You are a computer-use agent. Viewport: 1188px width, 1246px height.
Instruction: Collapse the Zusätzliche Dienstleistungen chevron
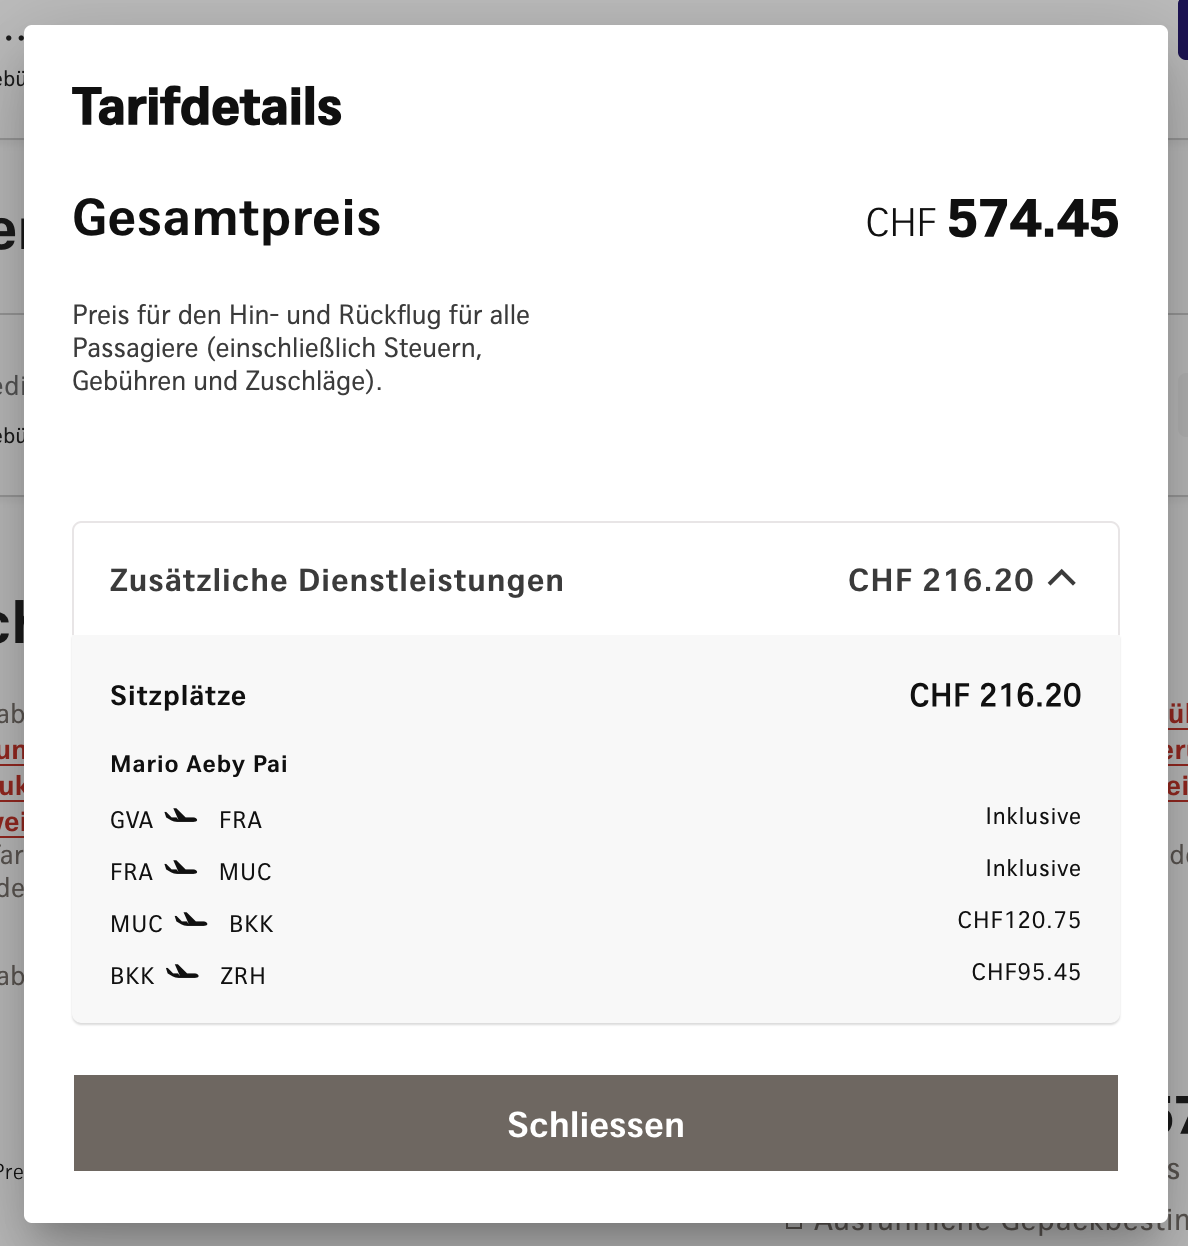click(x=1062, y=579)
